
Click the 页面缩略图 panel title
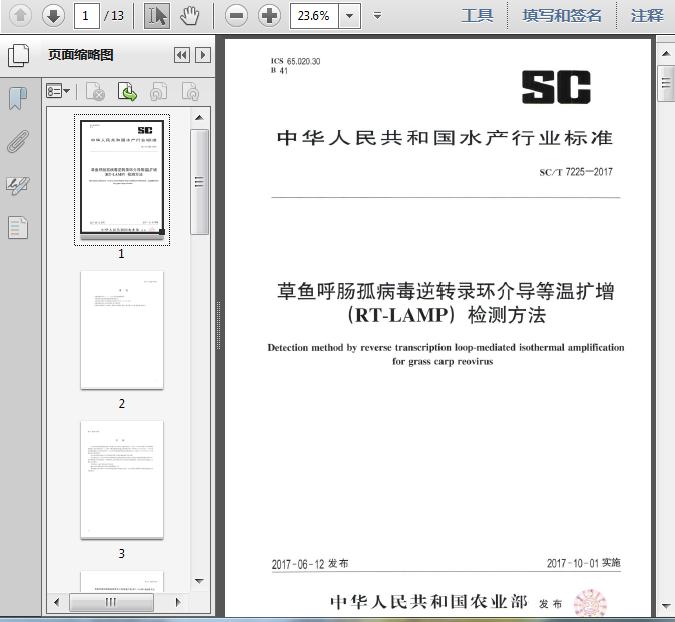coord(81,55)
